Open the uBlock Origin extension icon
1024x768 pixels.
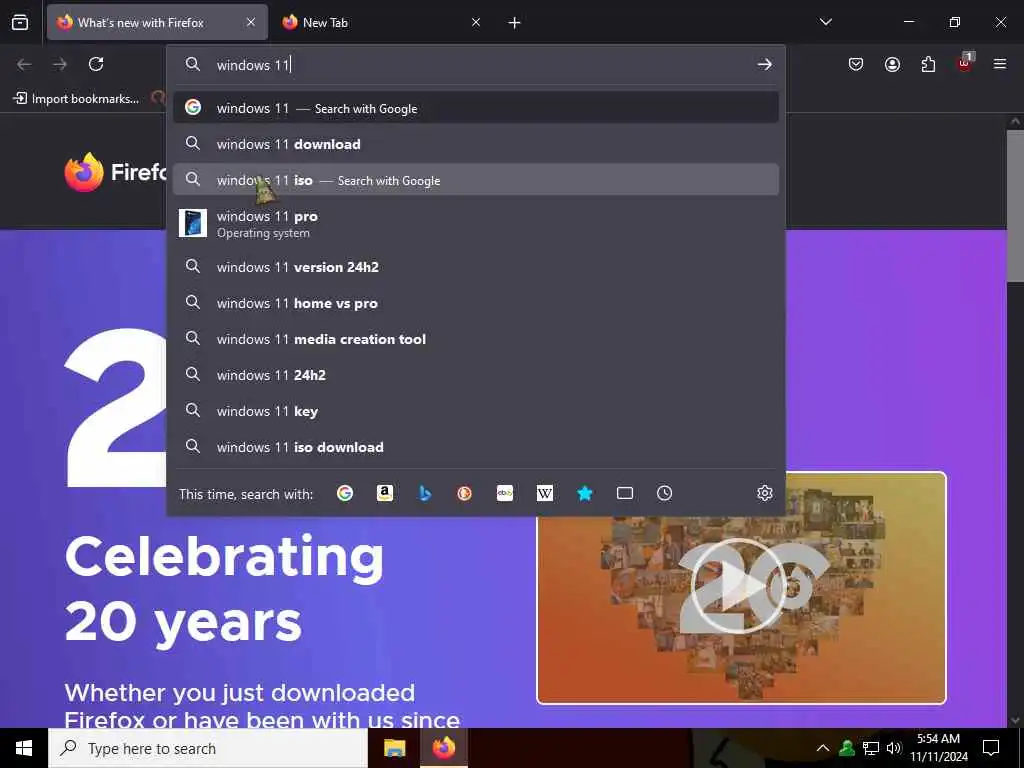(965, 63)
